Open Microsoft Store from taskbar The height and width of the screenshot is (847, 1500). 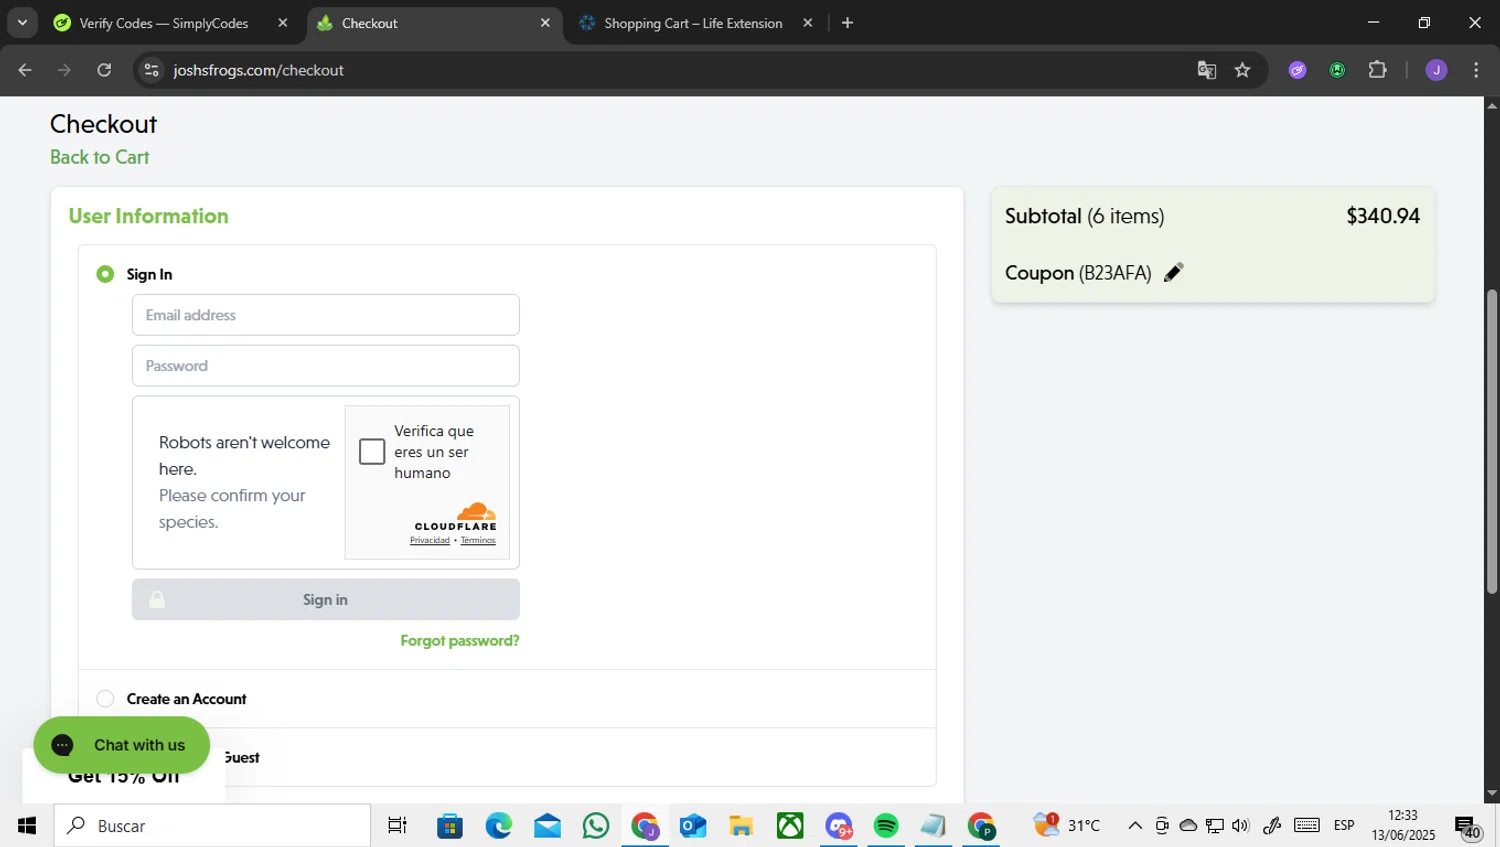450,826
